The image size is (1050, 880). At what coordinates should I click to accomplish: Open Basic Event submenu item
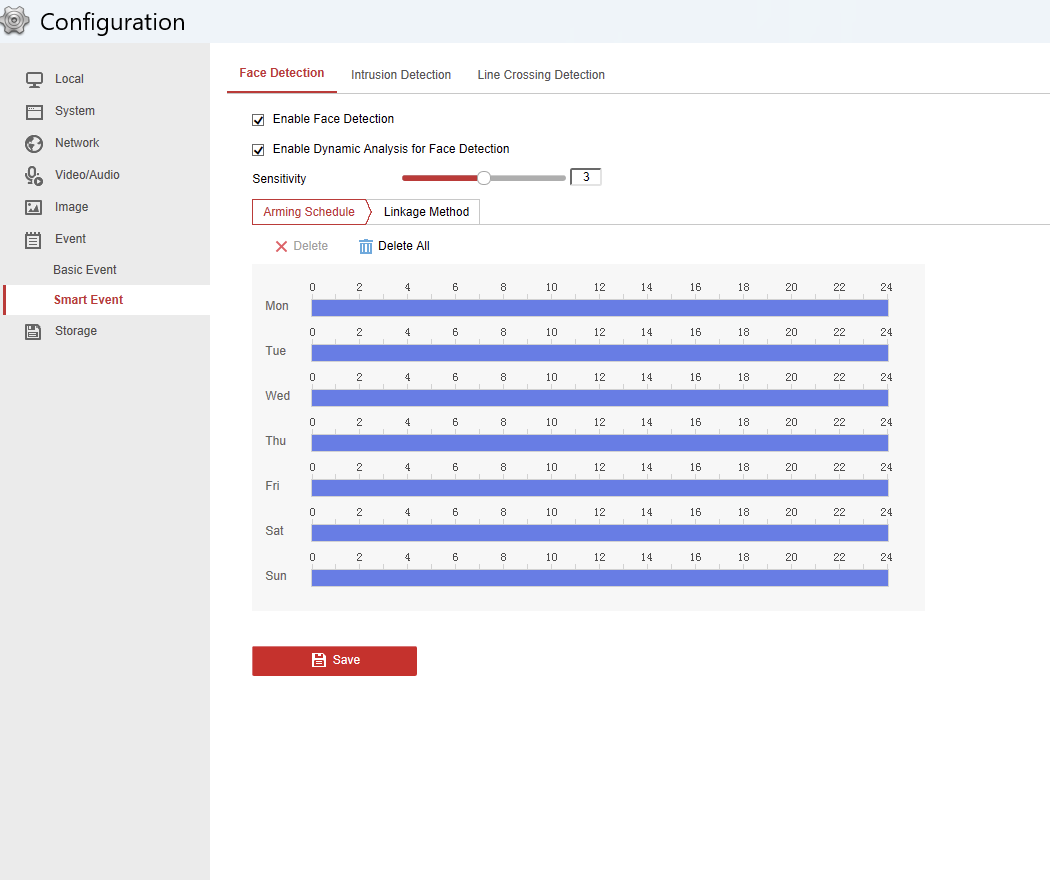[x=85, y=270]
